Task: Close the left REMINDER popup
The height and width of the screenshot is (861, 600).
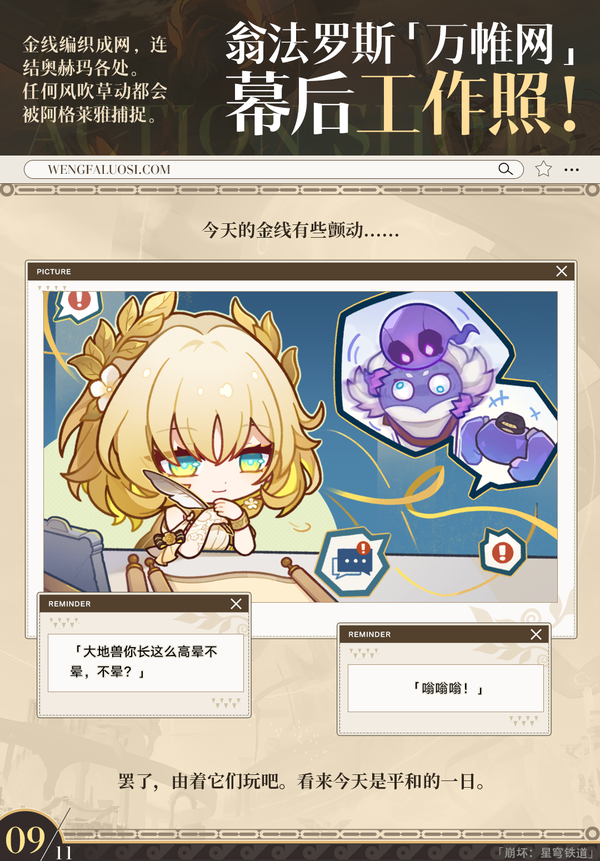Action: pyautogui.click(x=236, y=603)
